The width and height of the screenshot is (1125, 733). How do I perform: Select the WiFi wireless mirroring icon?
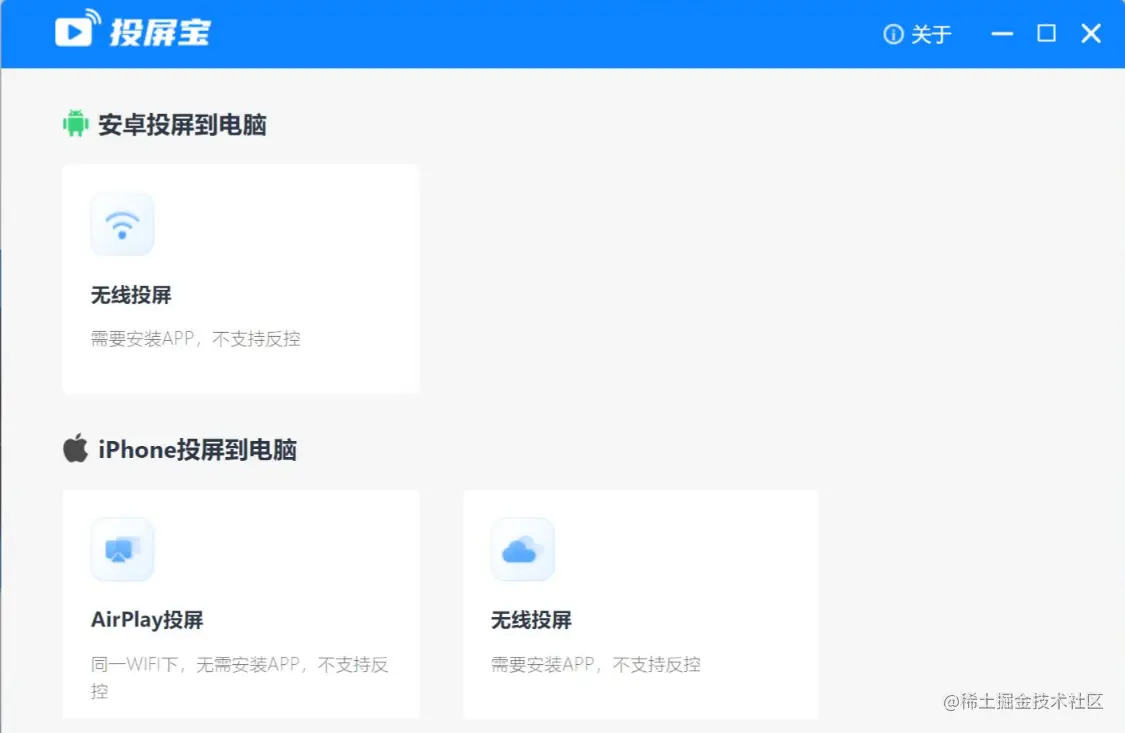click(x=122, y=223)
